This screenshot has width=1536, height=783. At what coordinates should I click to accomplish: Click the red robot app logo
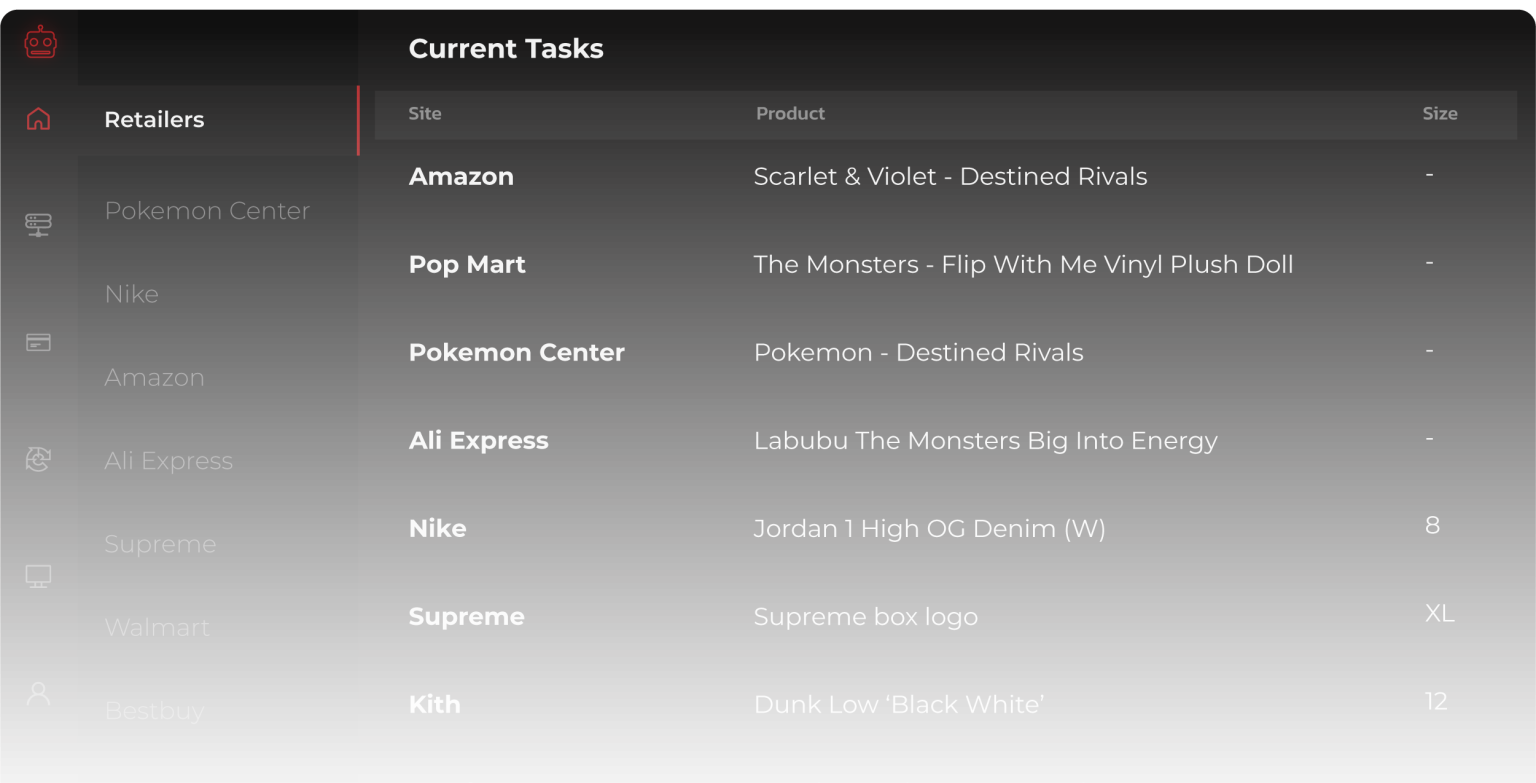[38, 42]
